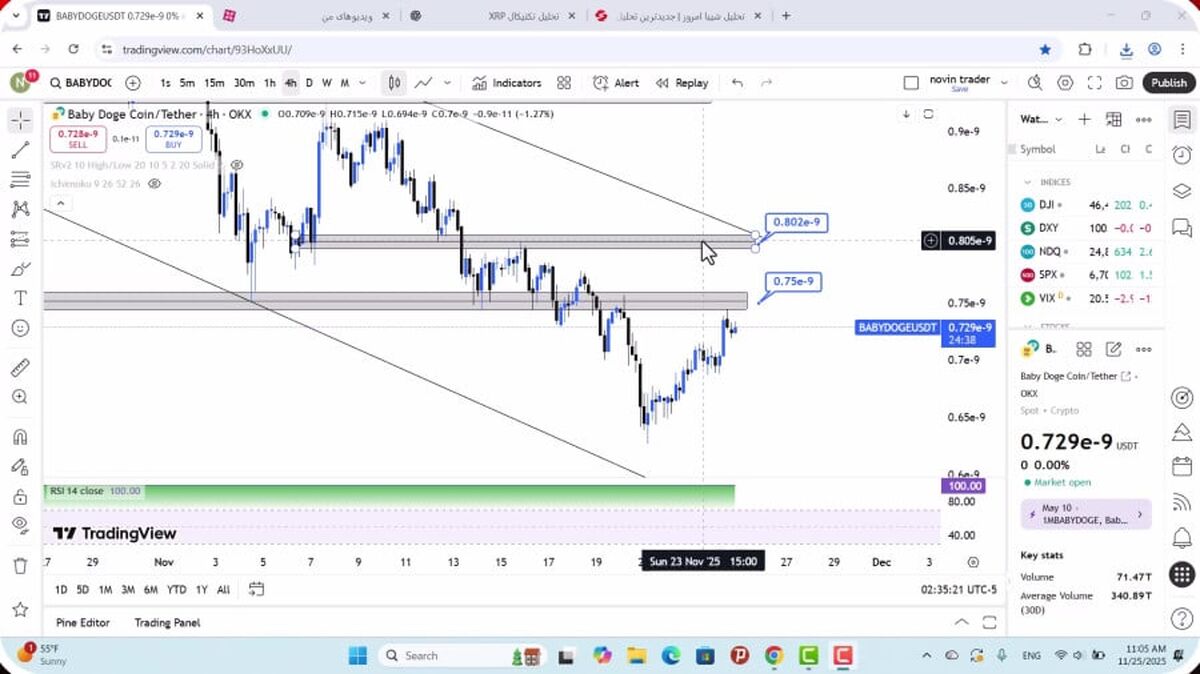This screenshot has width=1200, height=674.
Task: Open the Fibonacci retracement tools
Action: 20,179
